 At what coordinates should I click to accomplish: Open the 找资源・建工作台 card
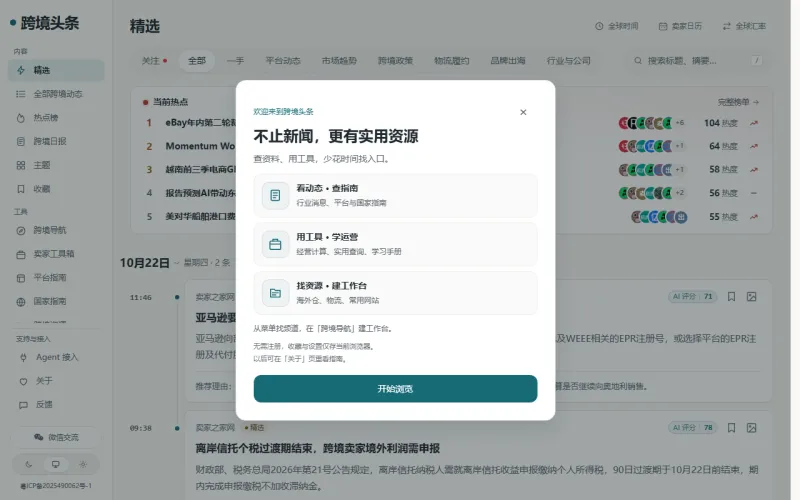pyautogui.click(x=395, y=293)
